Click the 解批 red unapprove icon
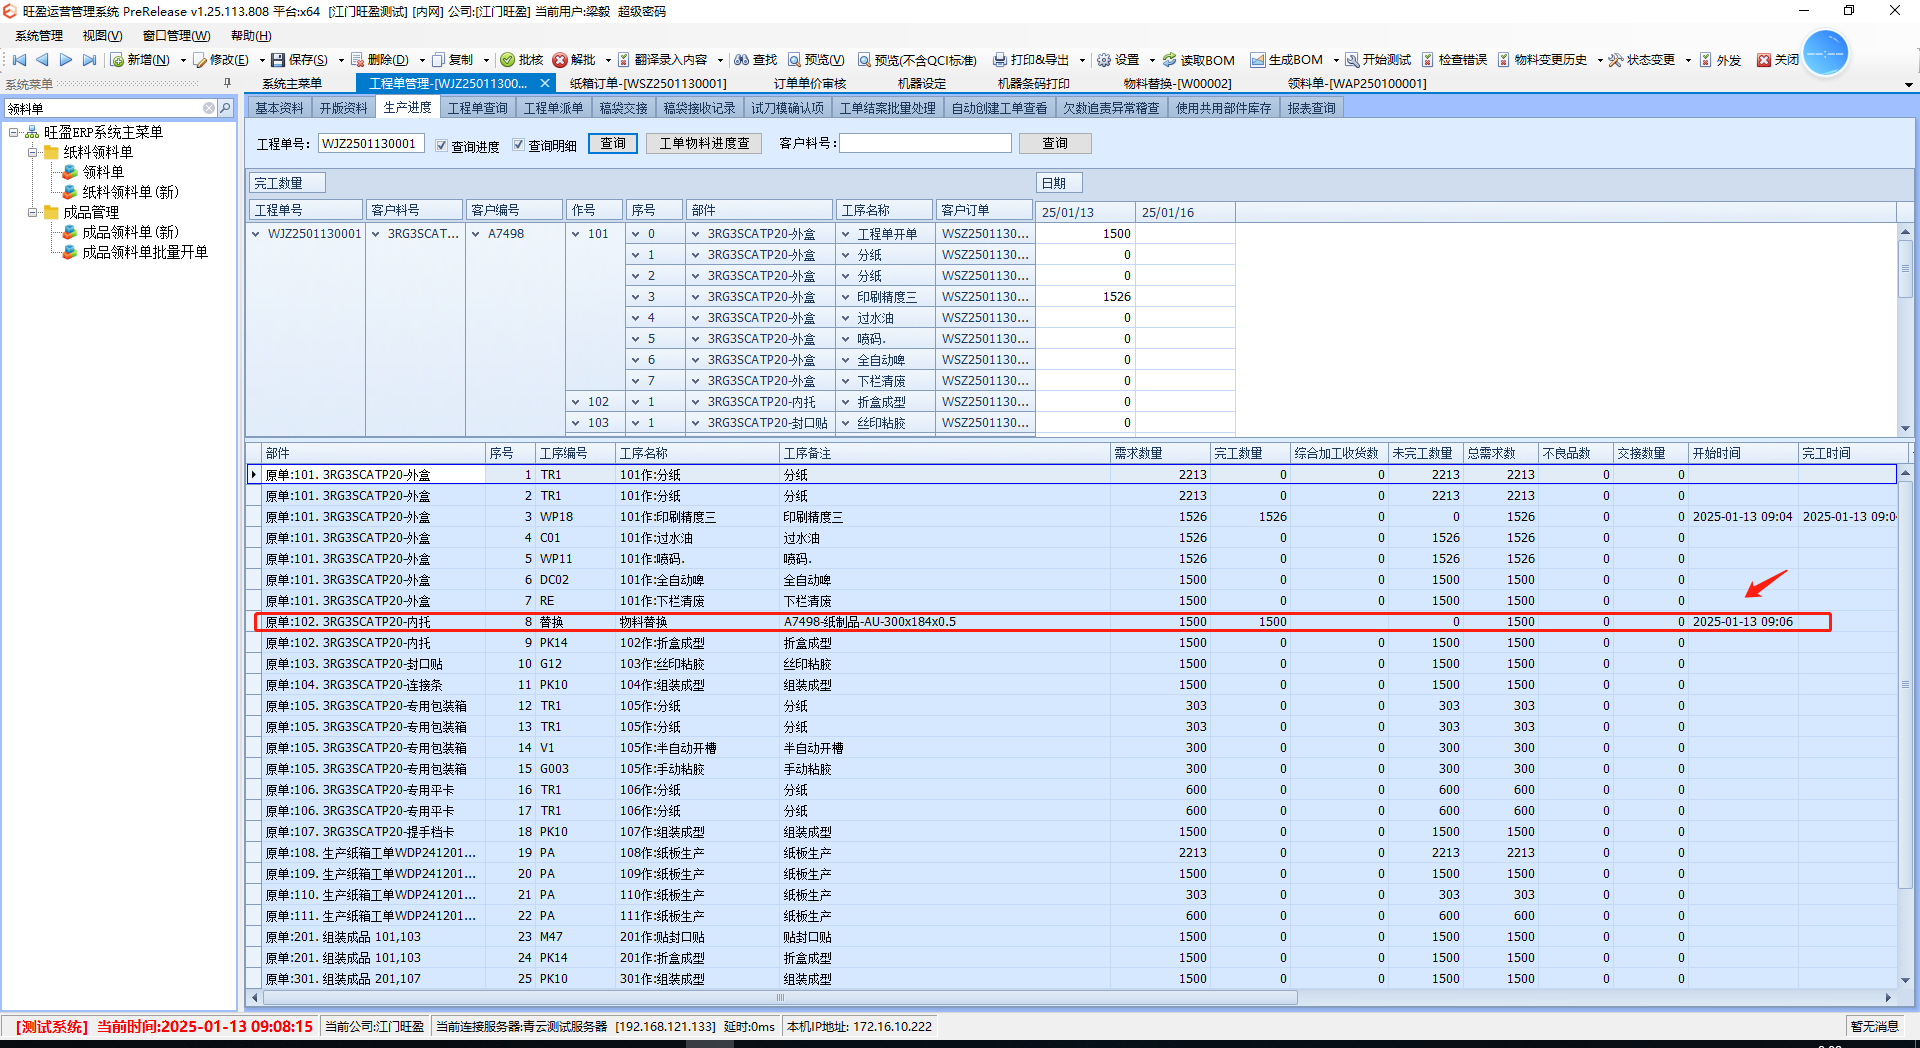 [x=560, y=60]
